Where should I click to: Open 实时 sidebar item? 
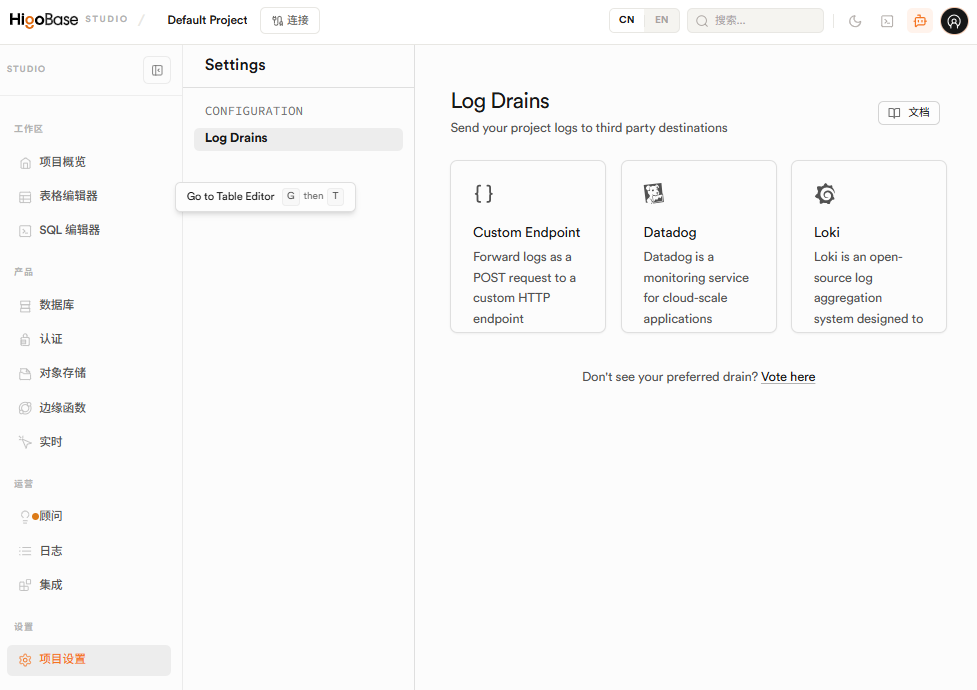click(x=88, y=442)
